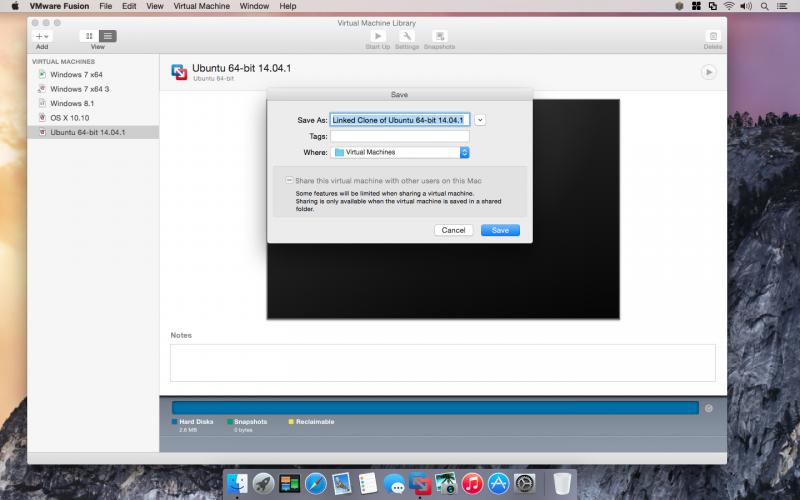800x500 pixels.
Task: Open Spotlight search
Action: (764, 6)
